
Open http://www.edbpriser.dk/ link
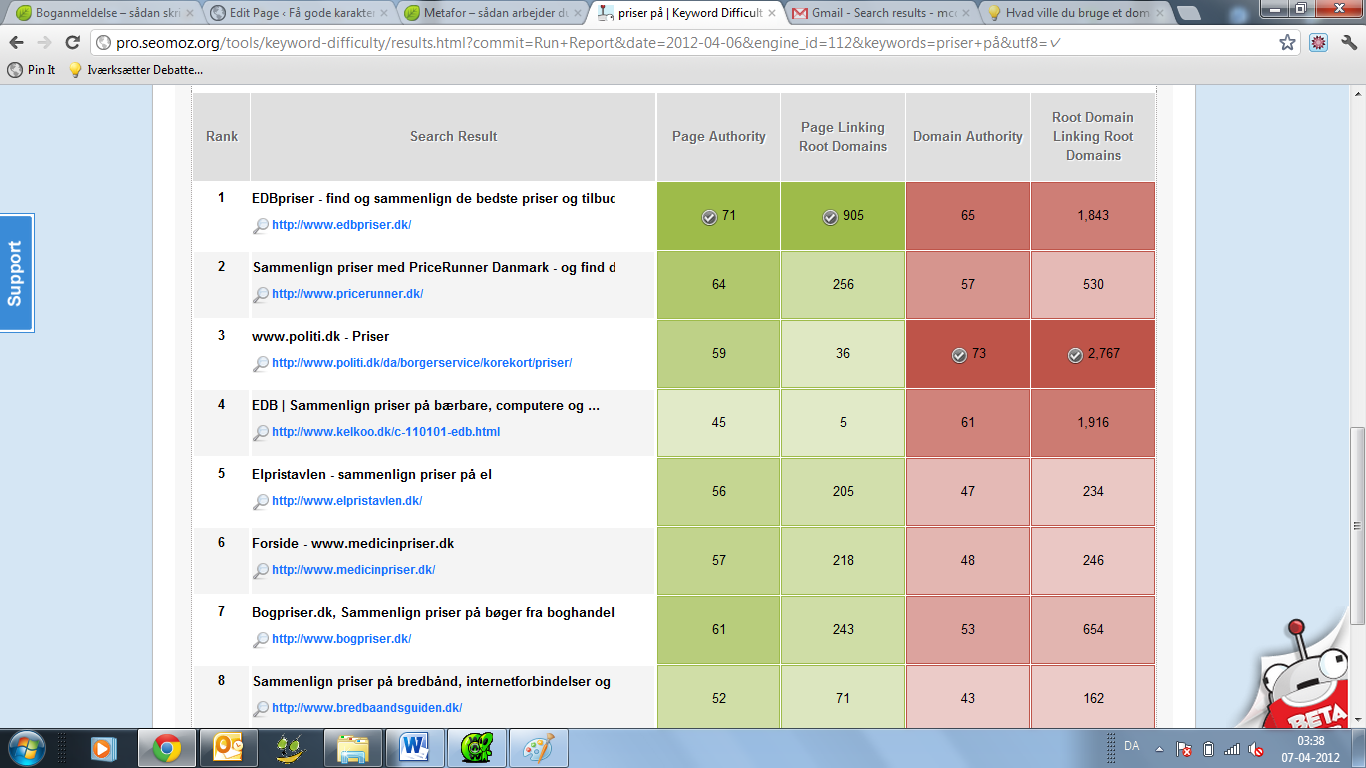pos(341,225)
